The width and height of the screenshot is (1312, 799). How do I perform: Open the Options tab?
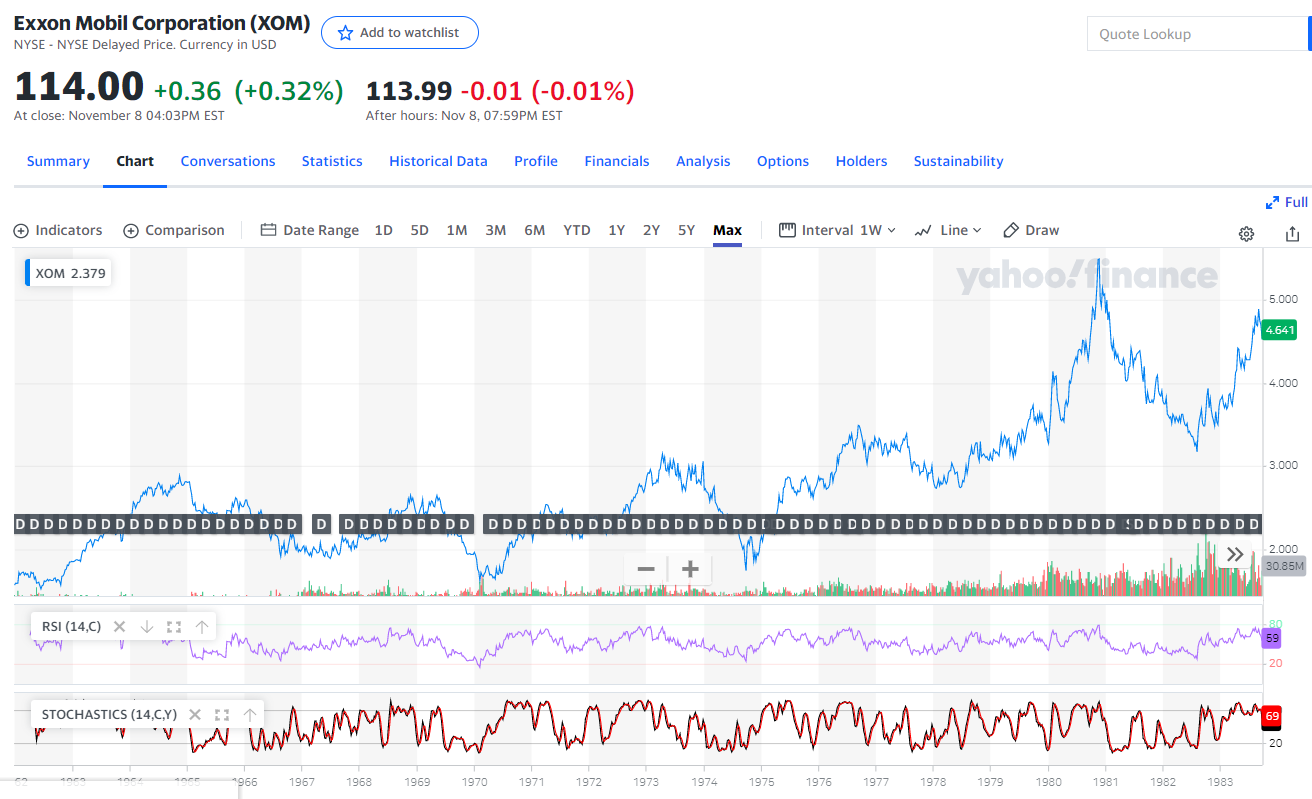783,161
